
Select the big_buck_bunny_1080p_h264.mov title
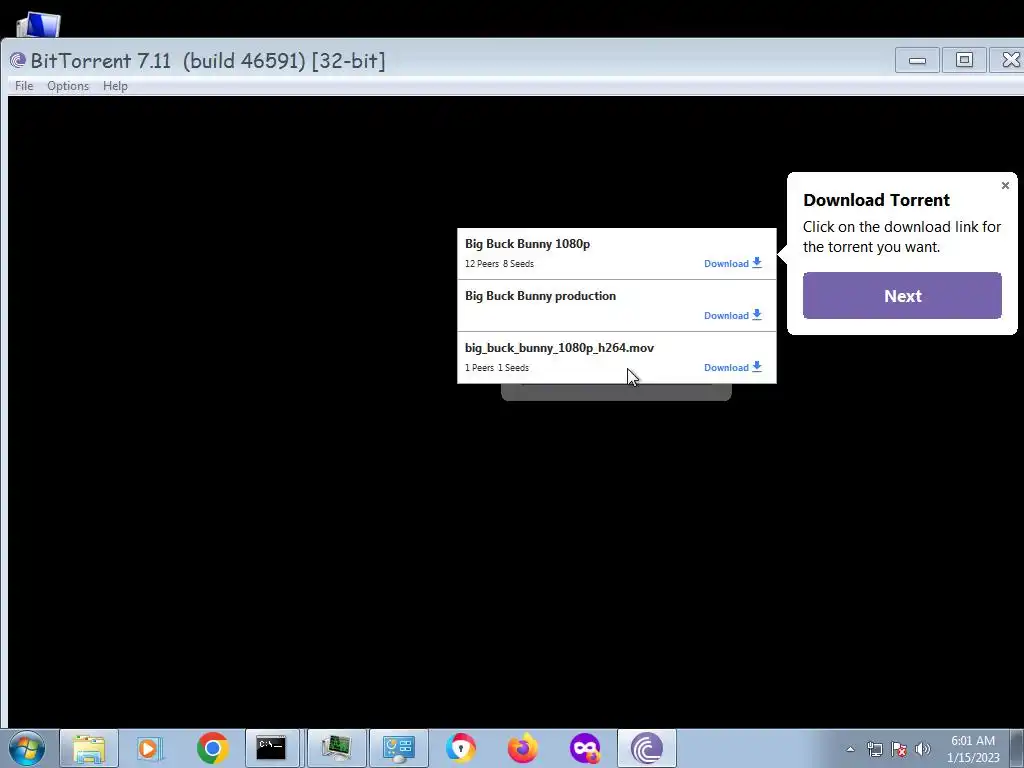(560, 348)
